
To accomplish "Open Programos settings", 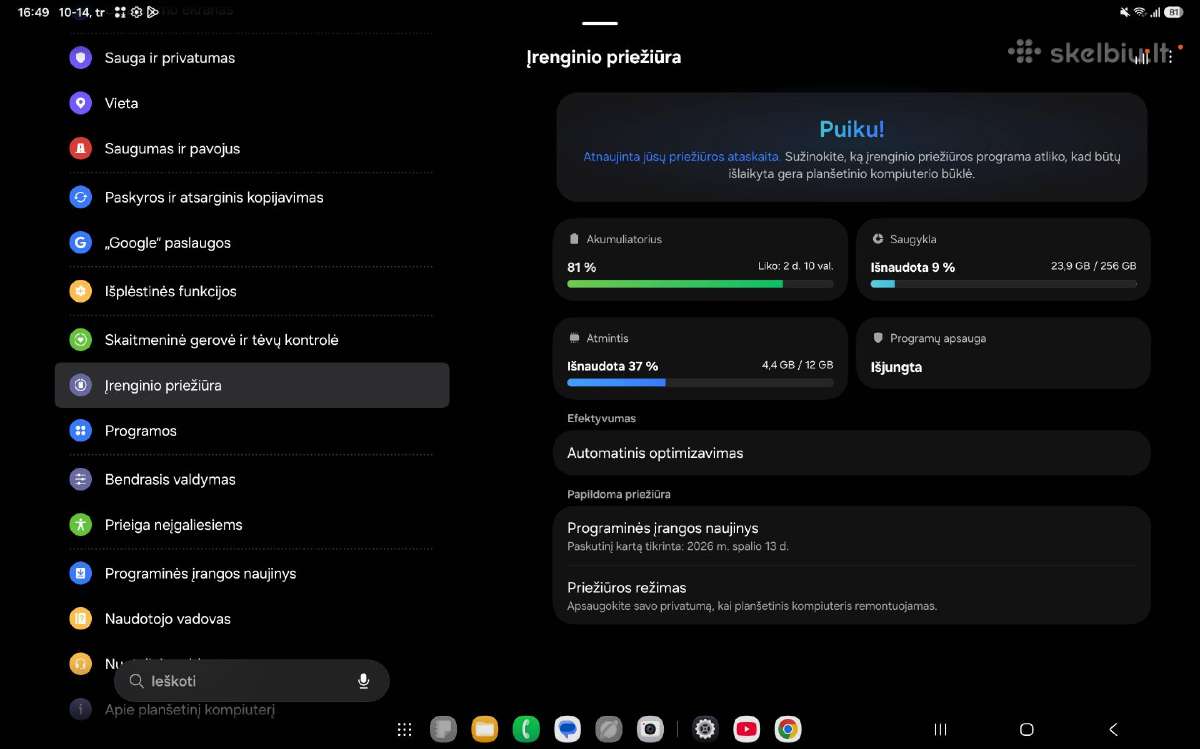I will point(252,431).
